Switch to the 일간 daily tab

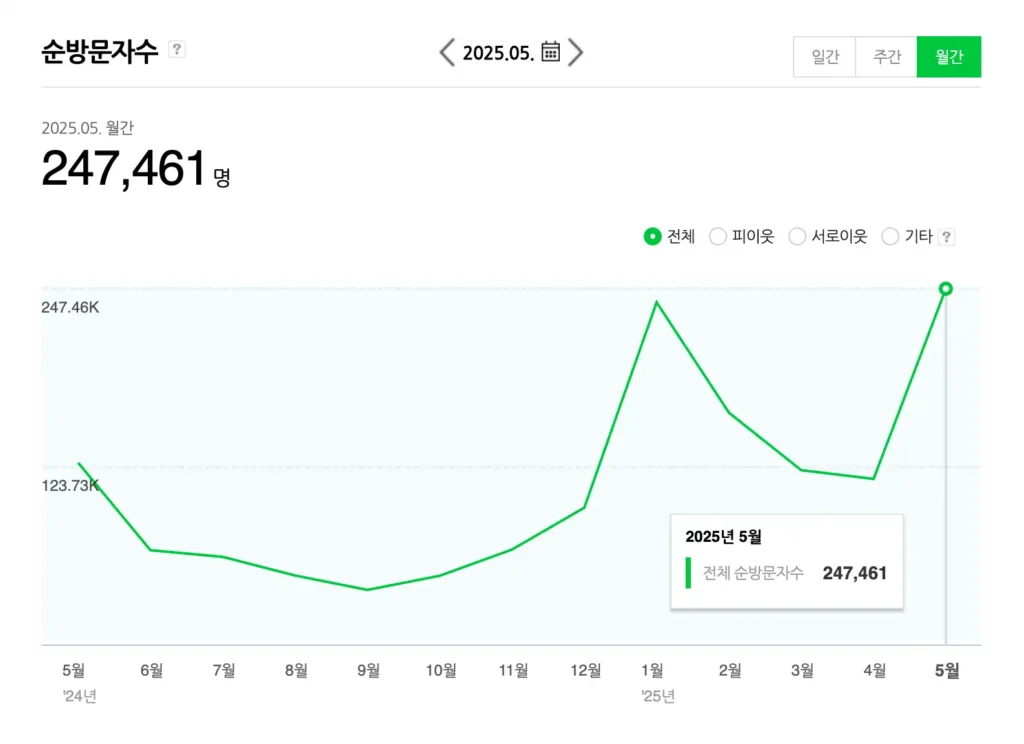[824, 57]
